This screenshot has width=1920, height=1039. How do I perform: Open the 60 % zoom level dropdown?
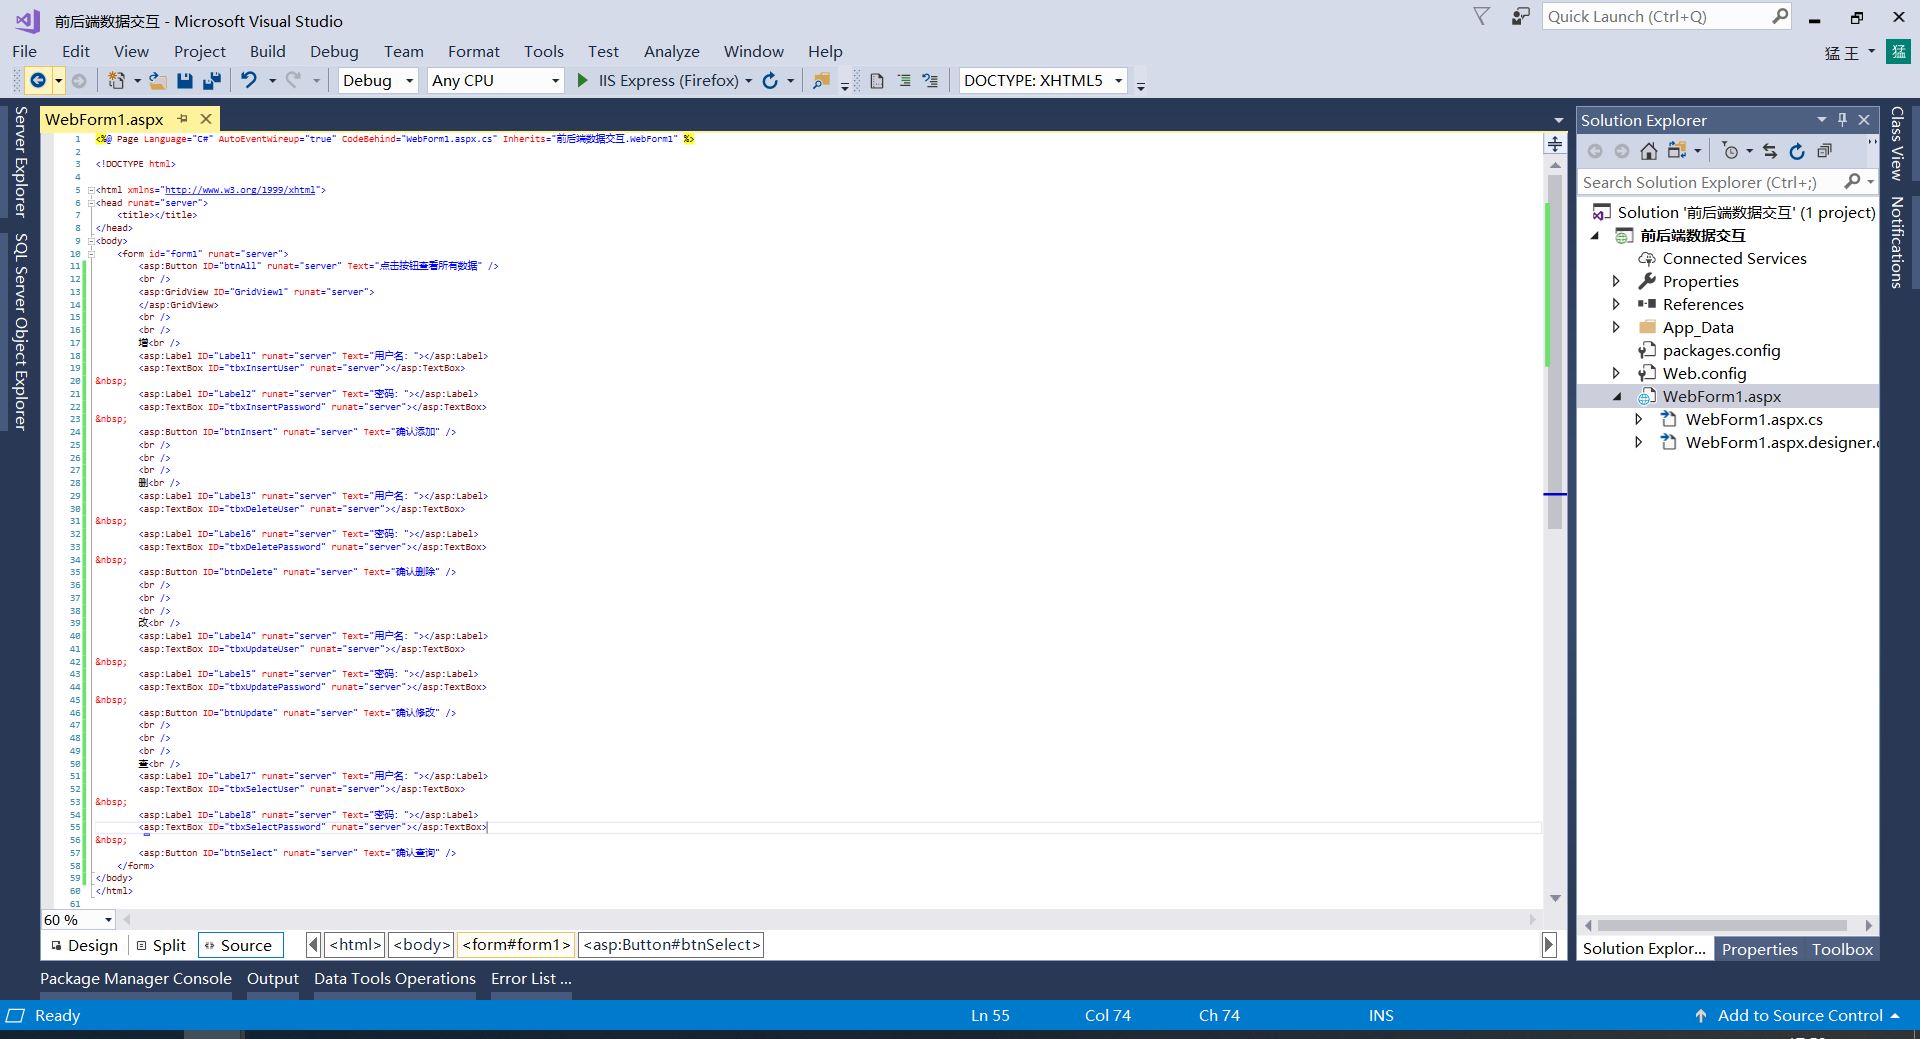pos(108,920)
